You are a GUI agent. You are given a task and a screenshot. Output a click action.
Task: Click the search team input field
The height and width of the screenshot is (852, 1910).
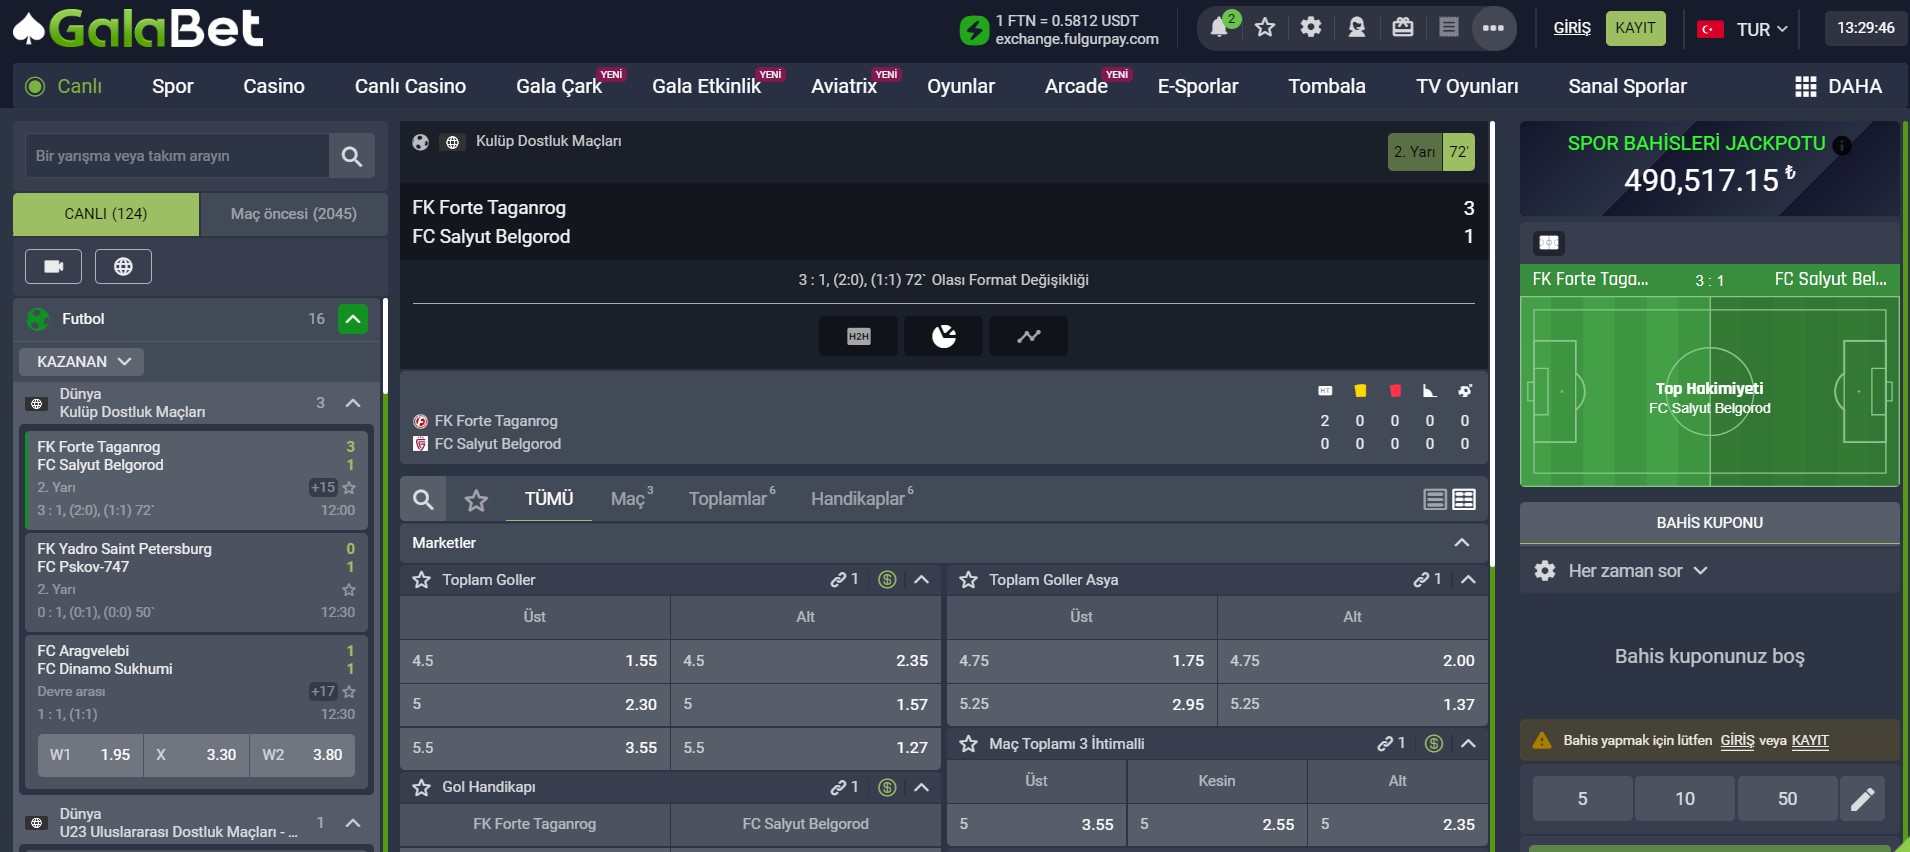177,156
